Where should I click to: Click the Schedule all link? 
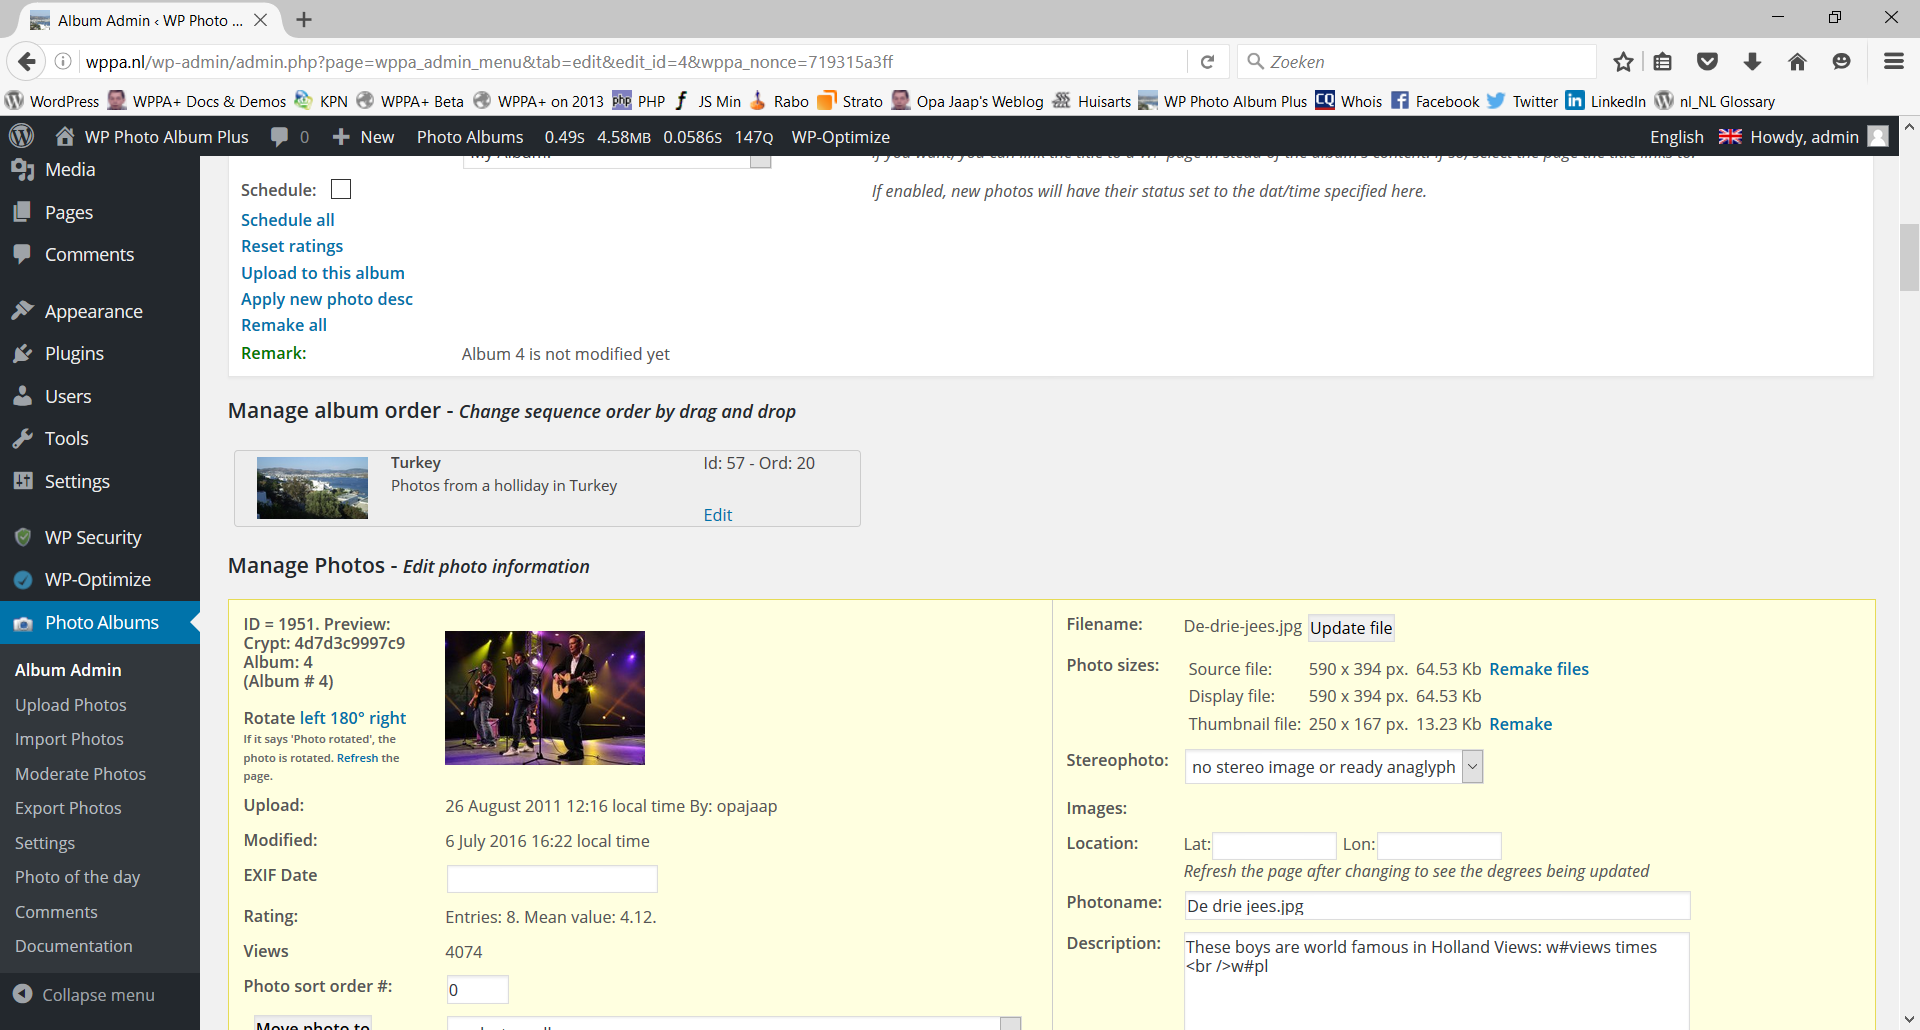click(x=287, y=220)
